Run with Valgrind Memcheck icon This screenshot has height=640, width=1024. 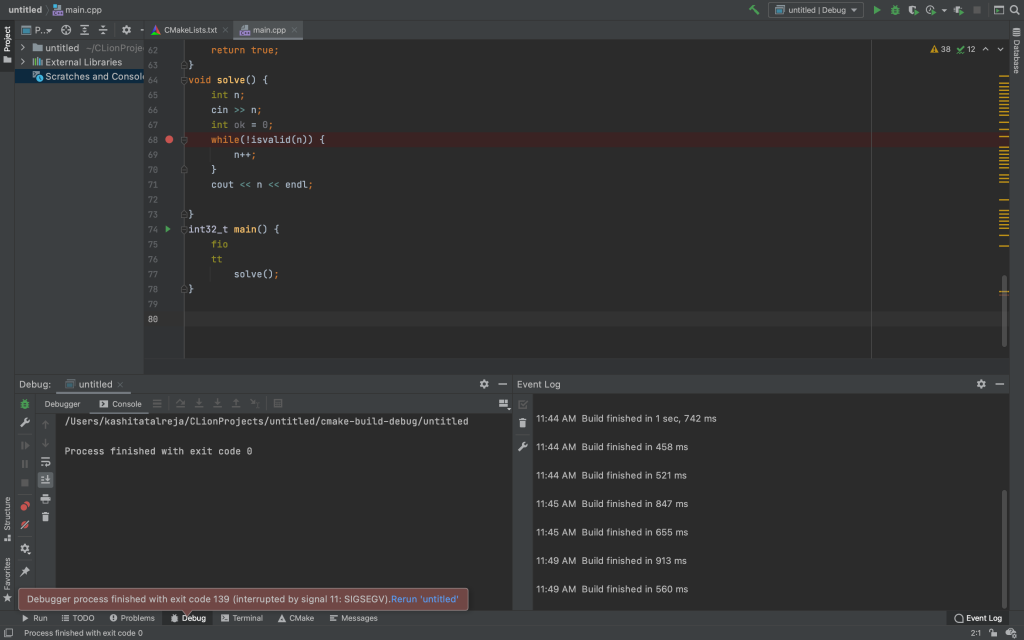pos(959,10)
